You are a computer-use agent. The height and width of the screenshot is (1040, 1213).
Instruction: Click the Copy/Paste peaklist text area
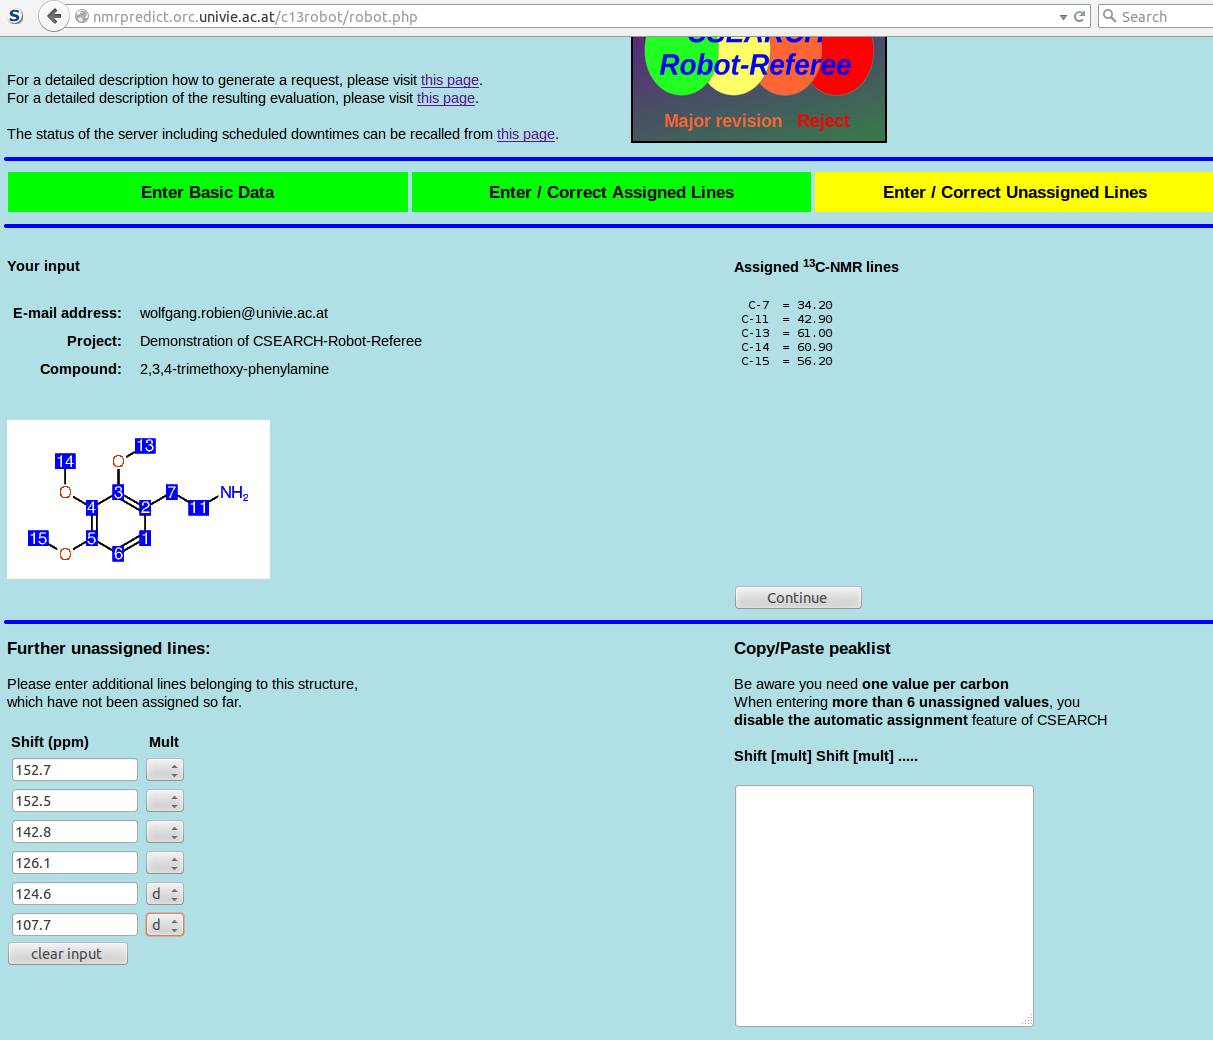(x=884, y=905)
